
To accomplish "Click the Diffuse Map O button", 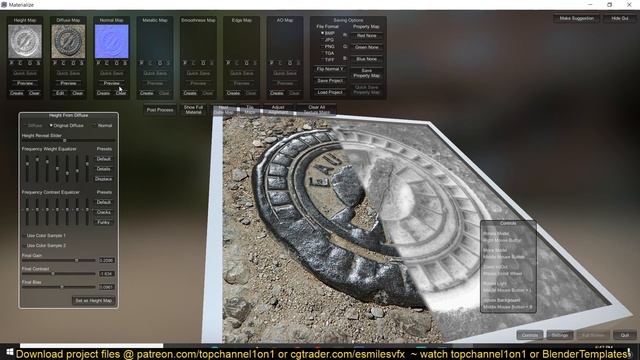I will click(73, 63).
